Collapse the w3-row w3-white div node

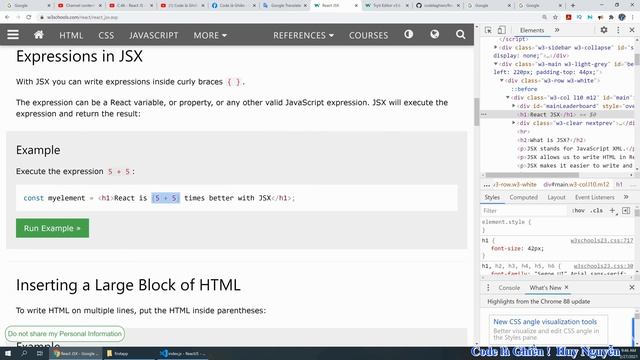[502, 81]
